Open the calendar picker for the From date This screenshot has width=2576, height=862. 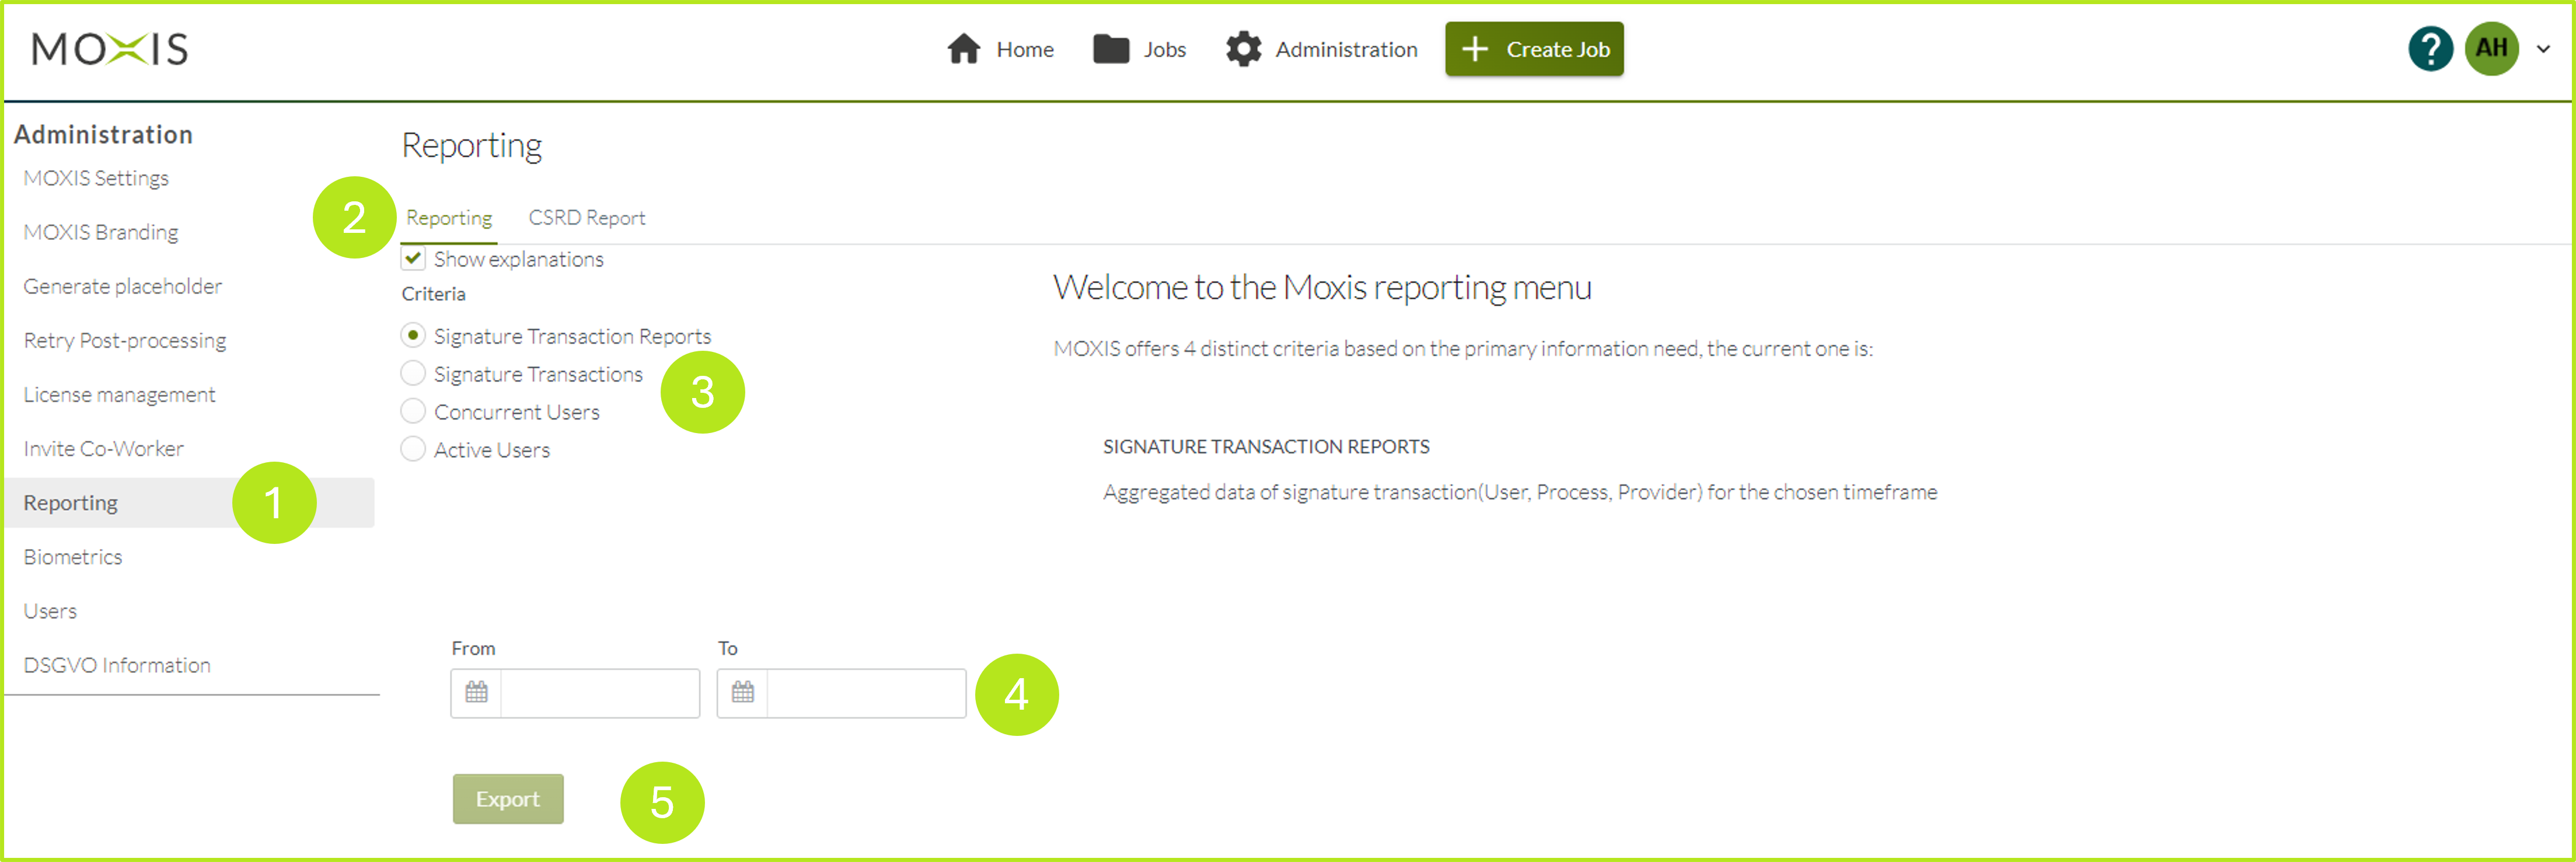click(476, 692)
